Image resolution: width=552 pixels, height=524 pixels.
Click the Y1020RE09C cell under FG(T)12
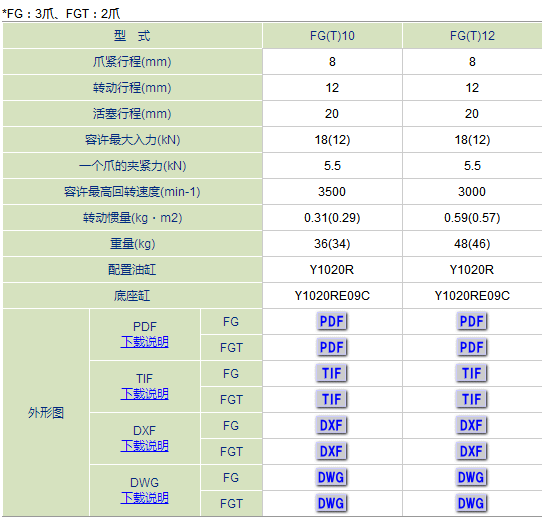[472, 295]
